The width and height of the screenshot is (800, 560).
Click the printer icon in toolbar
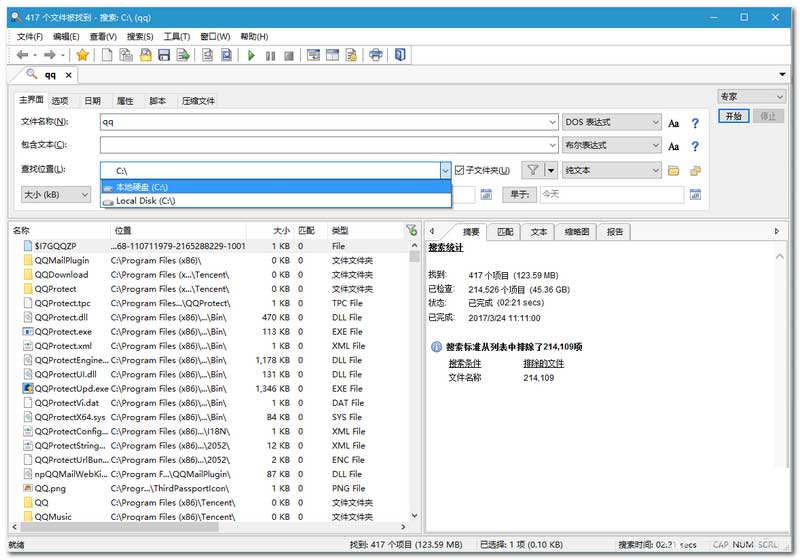pyautogui.click(x=375, y=55)
